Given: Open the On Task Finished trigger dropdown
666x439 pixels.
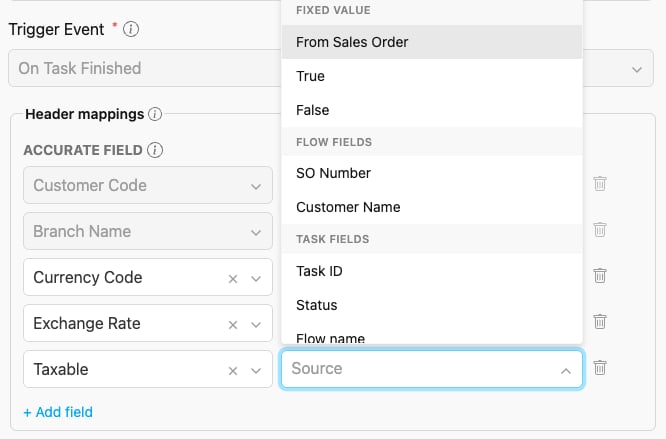Looking at the screenshot, I should (637, 69).
